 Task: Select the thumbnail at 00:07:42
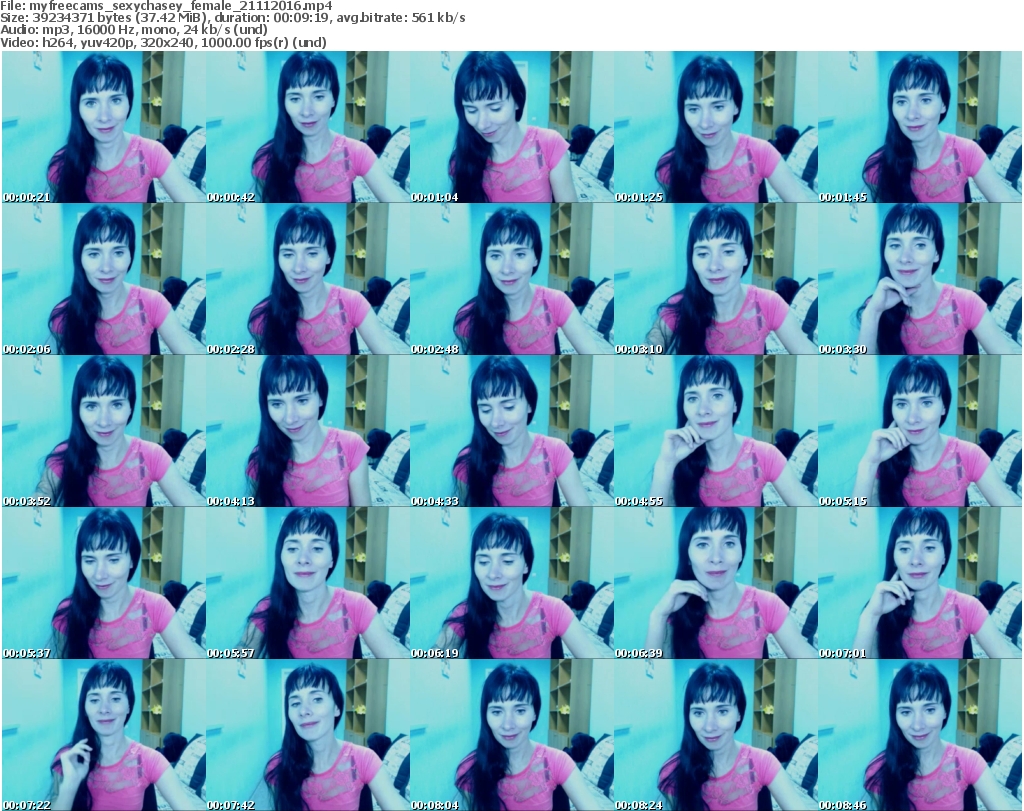tap(308, 735)
